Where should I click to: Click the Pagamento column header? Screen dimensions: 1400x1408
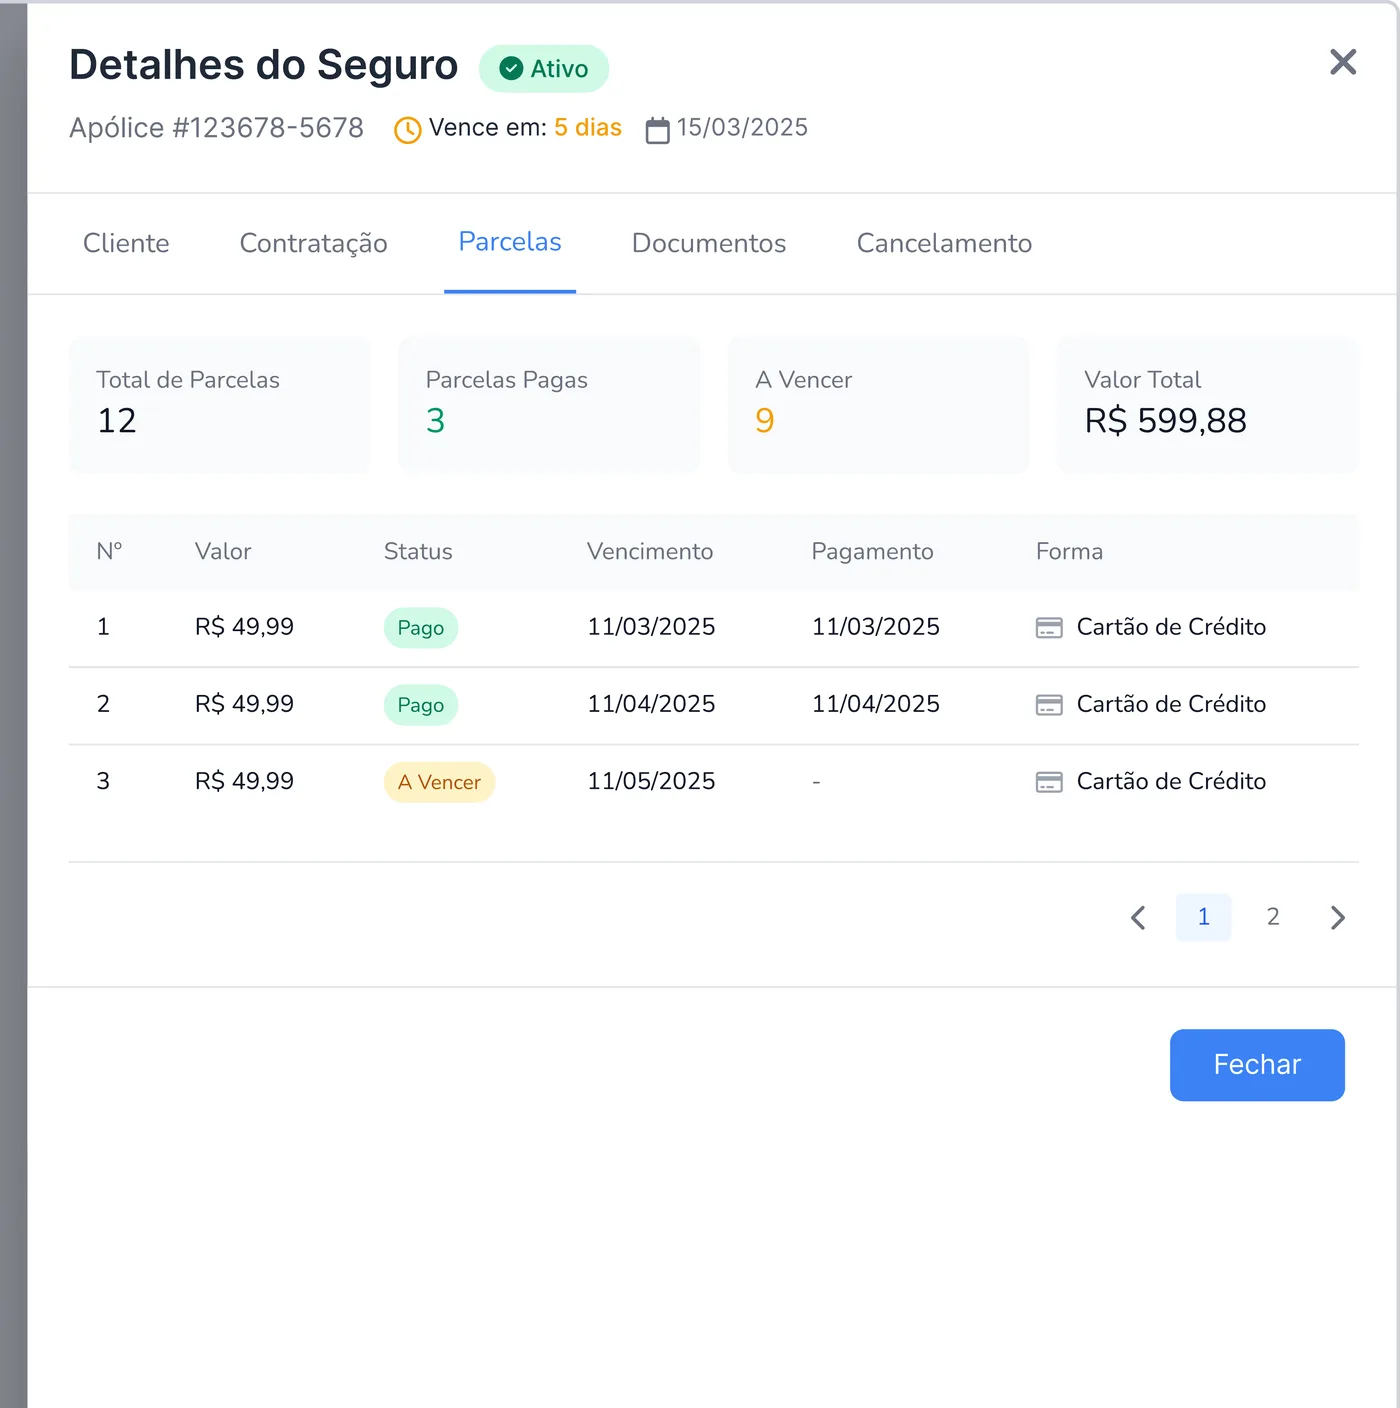point(872,552)
